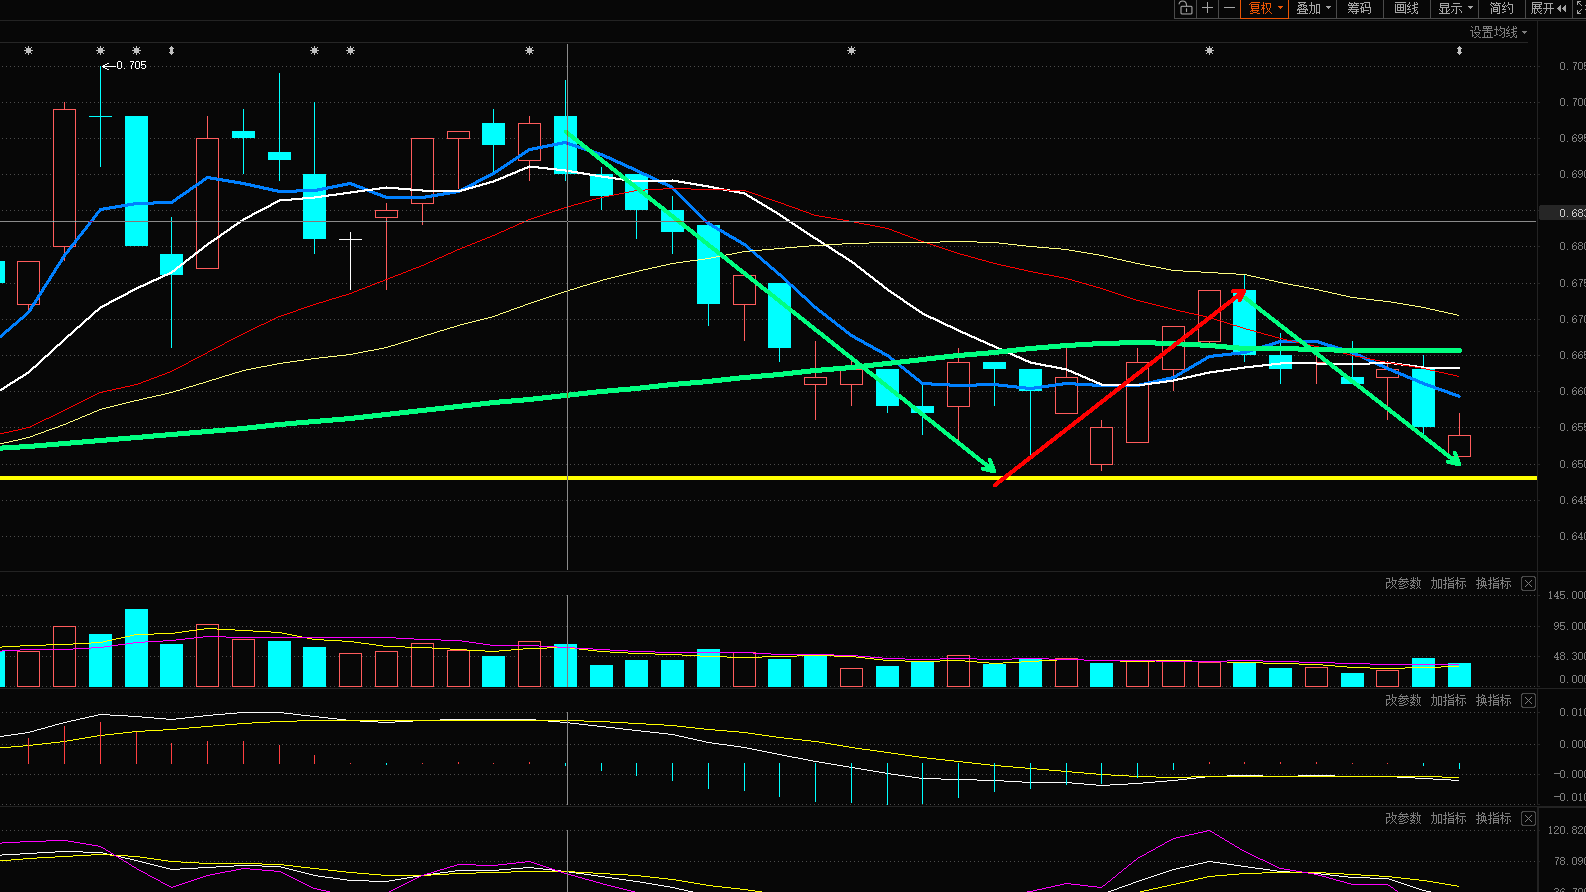Click 展开 to expand side panel
Image resolution: width=1586 pixels, height=892 pixels.
pos(1548,8)
